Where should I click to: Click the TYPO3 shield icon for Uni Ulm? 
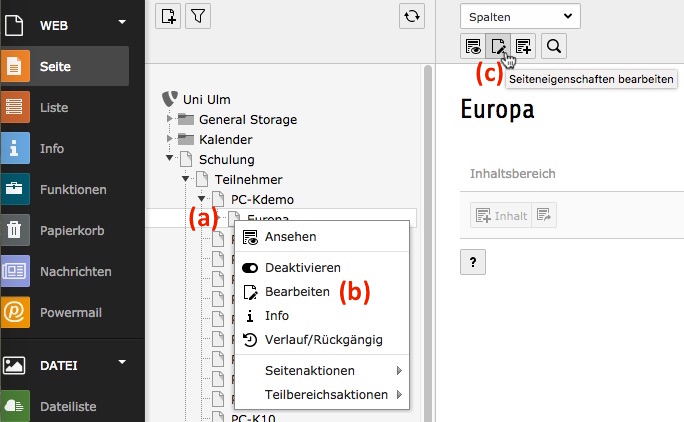click(x=170, y=99)
